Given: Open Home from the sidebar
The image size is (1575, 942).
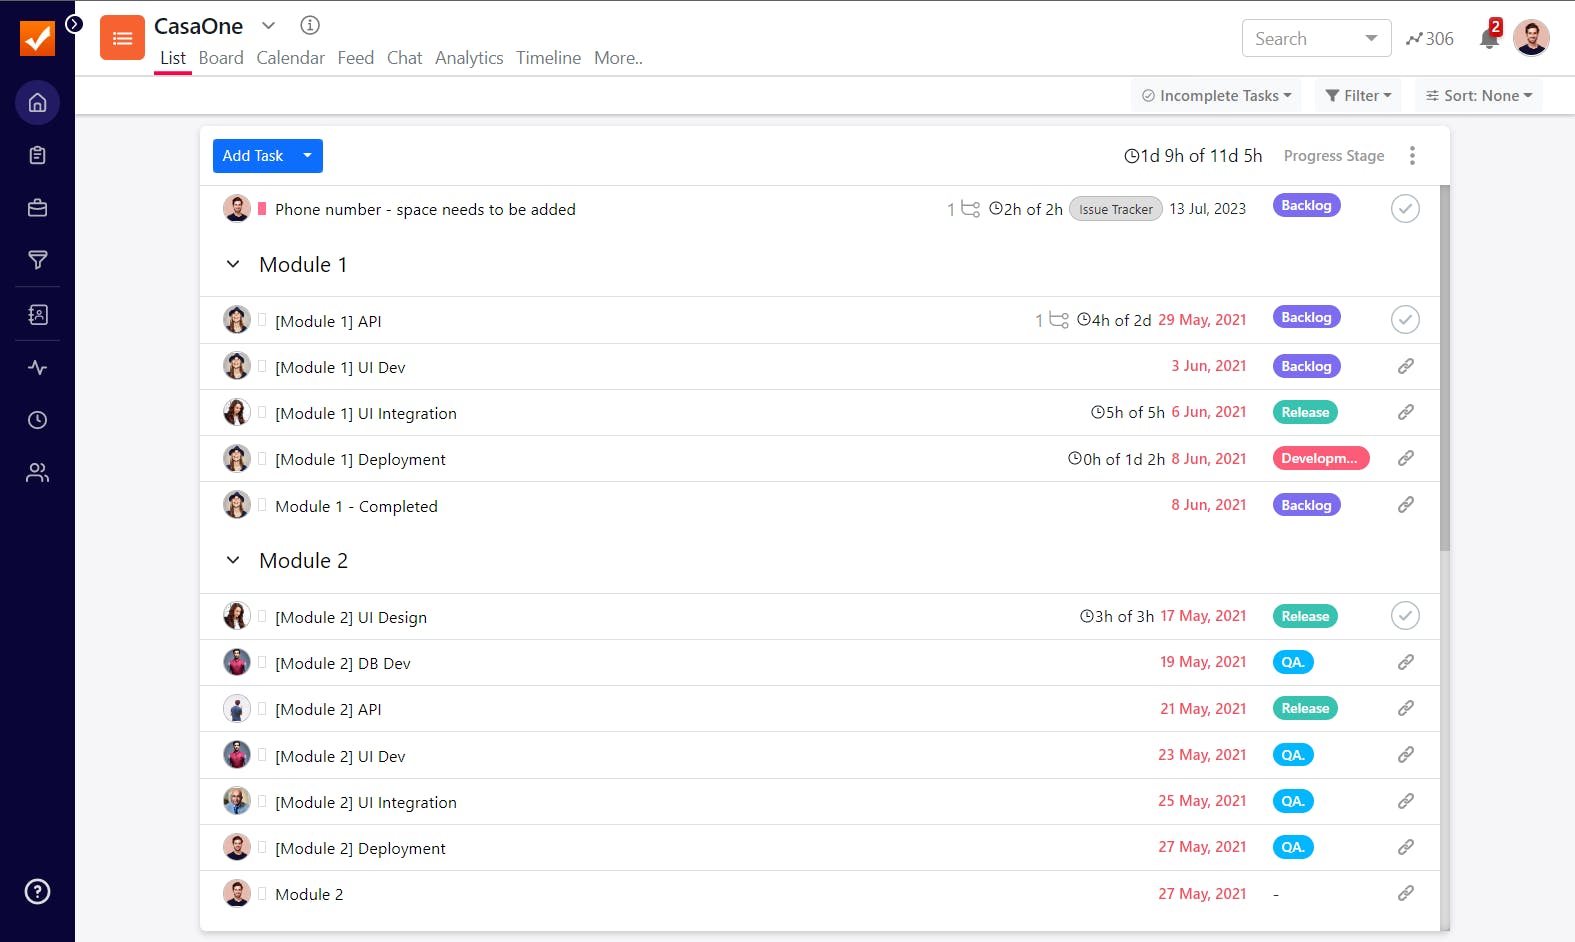Looking at the screenshot, I should tap(37, 103).
